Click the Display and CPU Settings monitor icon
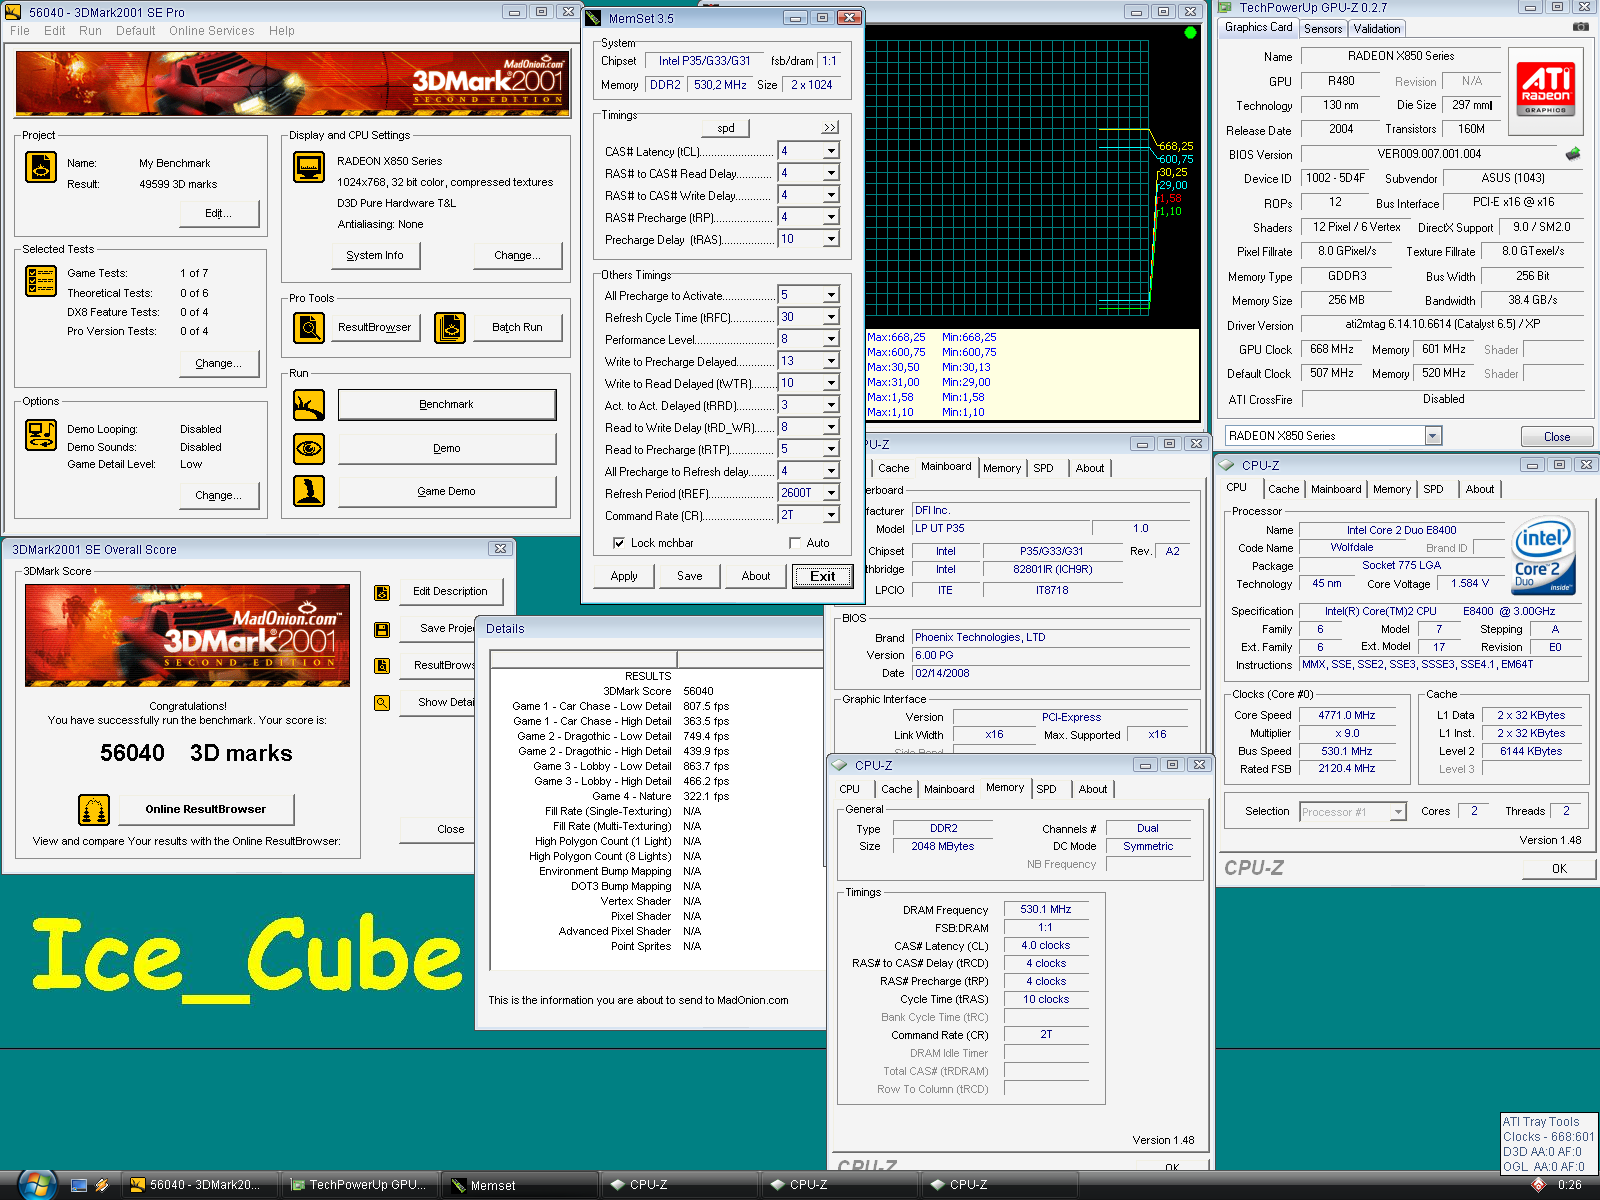 click(x=309, y=167)
